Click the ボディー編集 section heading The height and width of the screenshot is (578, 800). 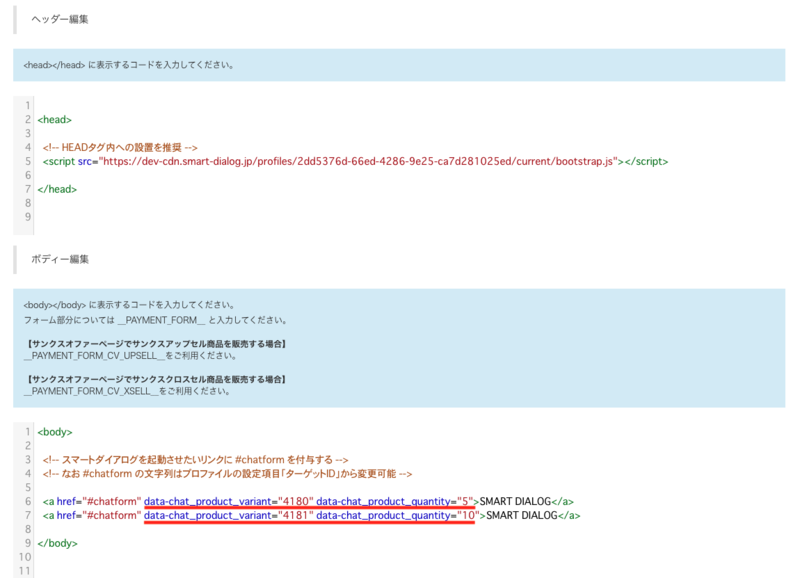tap(60, 259)
